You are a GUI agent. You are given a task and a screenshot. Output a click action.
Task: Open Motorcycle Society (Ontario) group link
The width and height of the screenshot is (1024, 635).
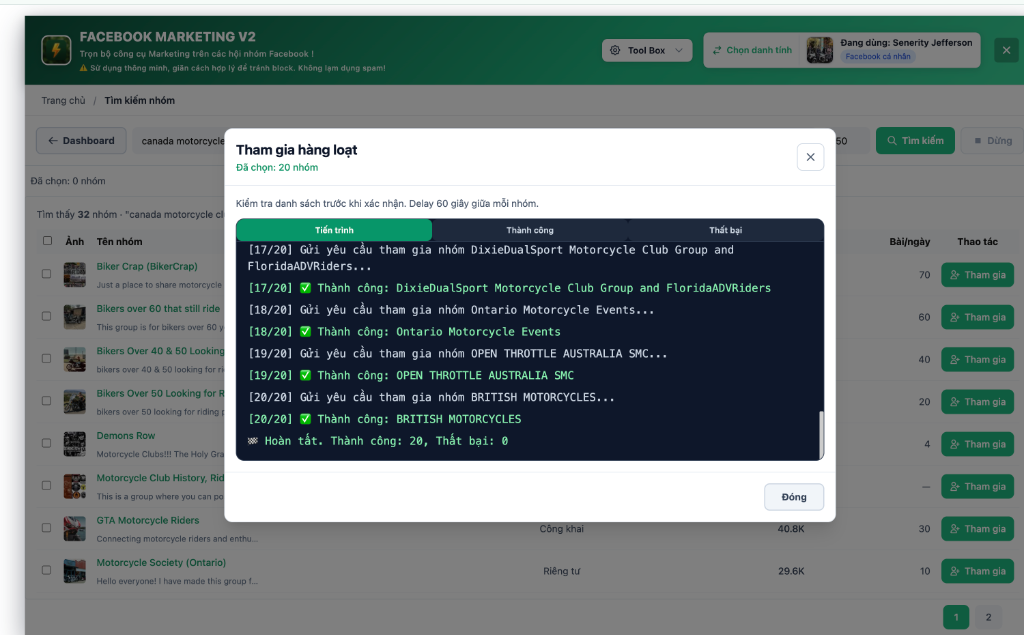coord(161,563)
